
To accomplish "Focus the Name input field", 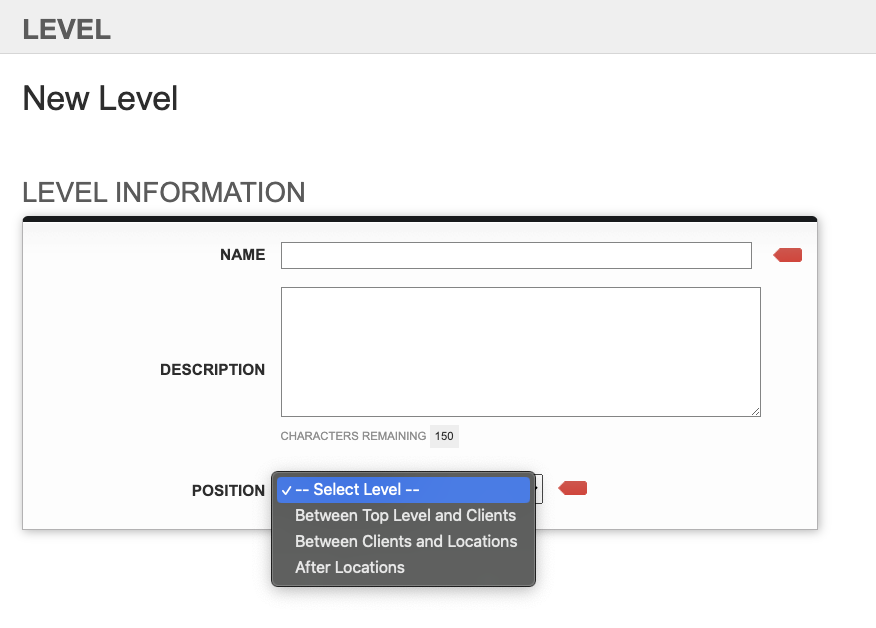I will [516, 255].
